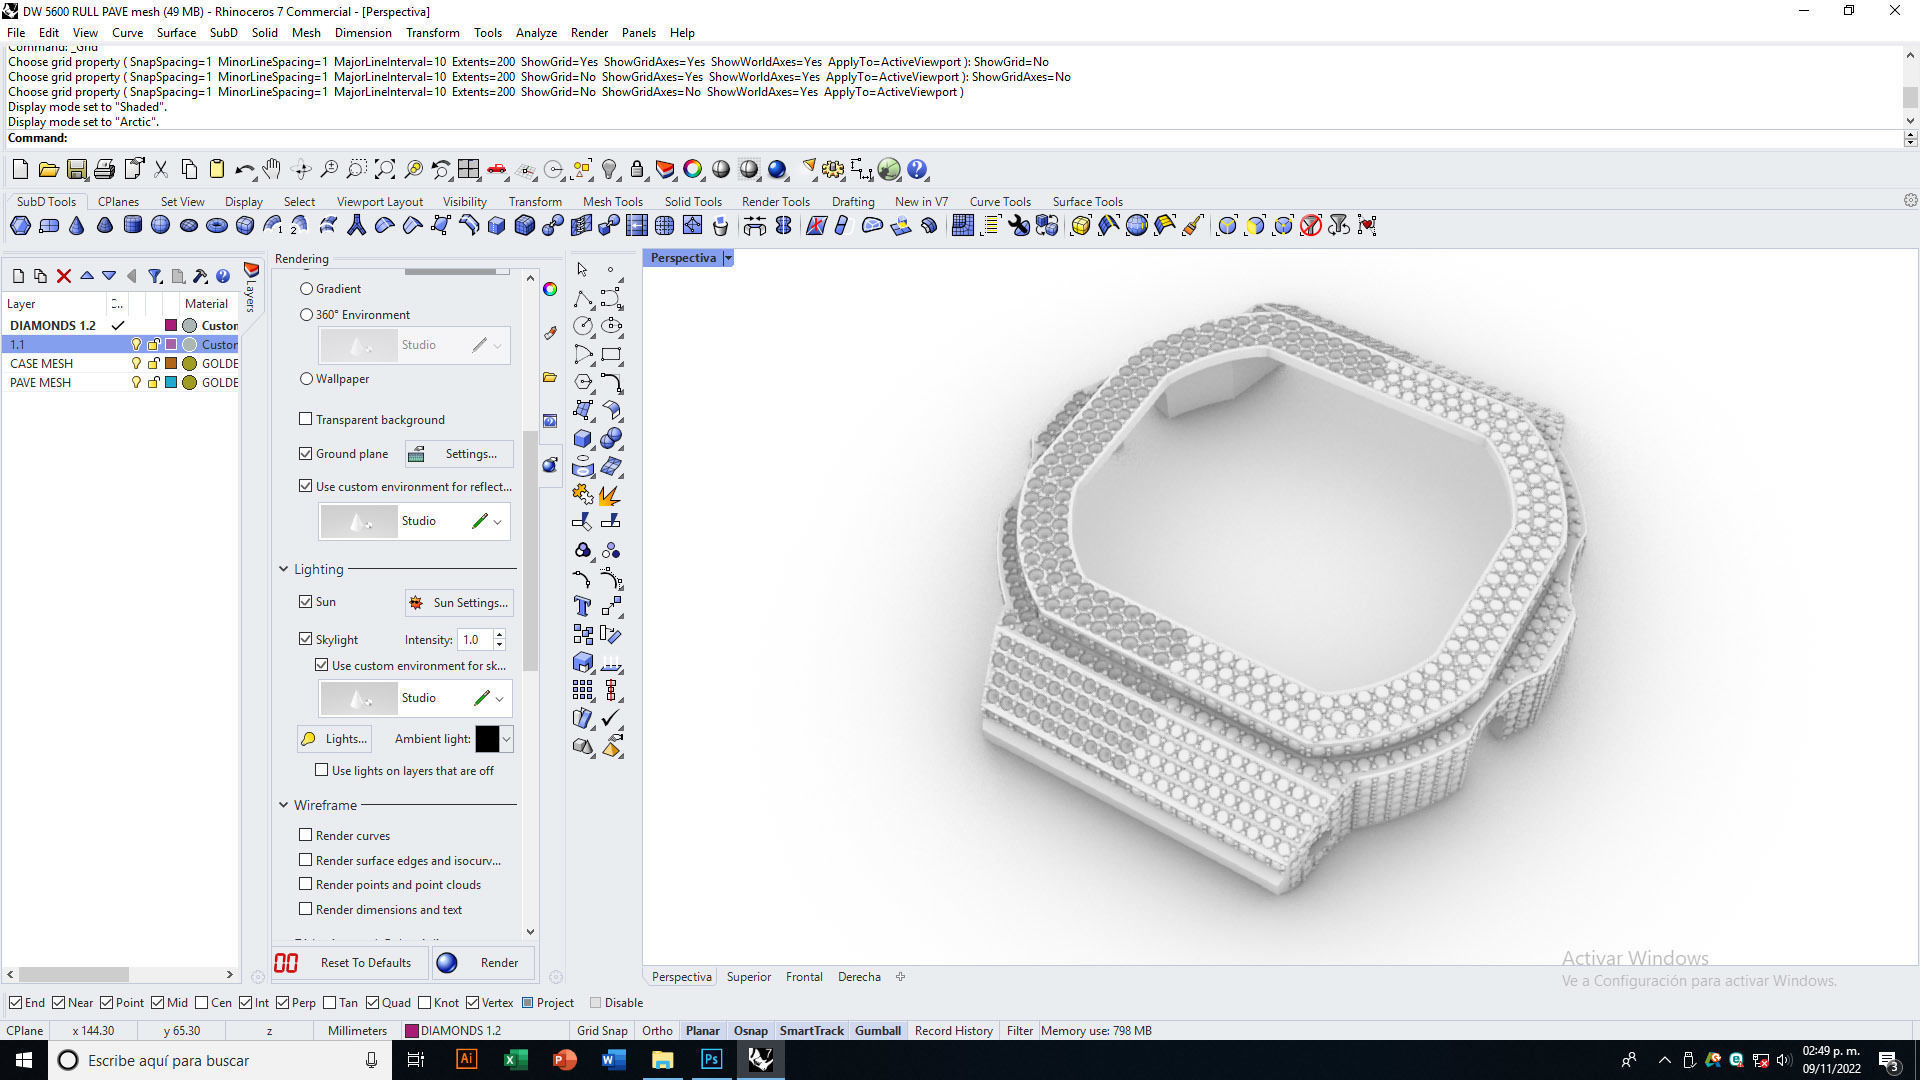This screenshot has width=1920, height=1080.
Task: Open the Ambient light color dropdown arrow
Action: pos(507,739)
